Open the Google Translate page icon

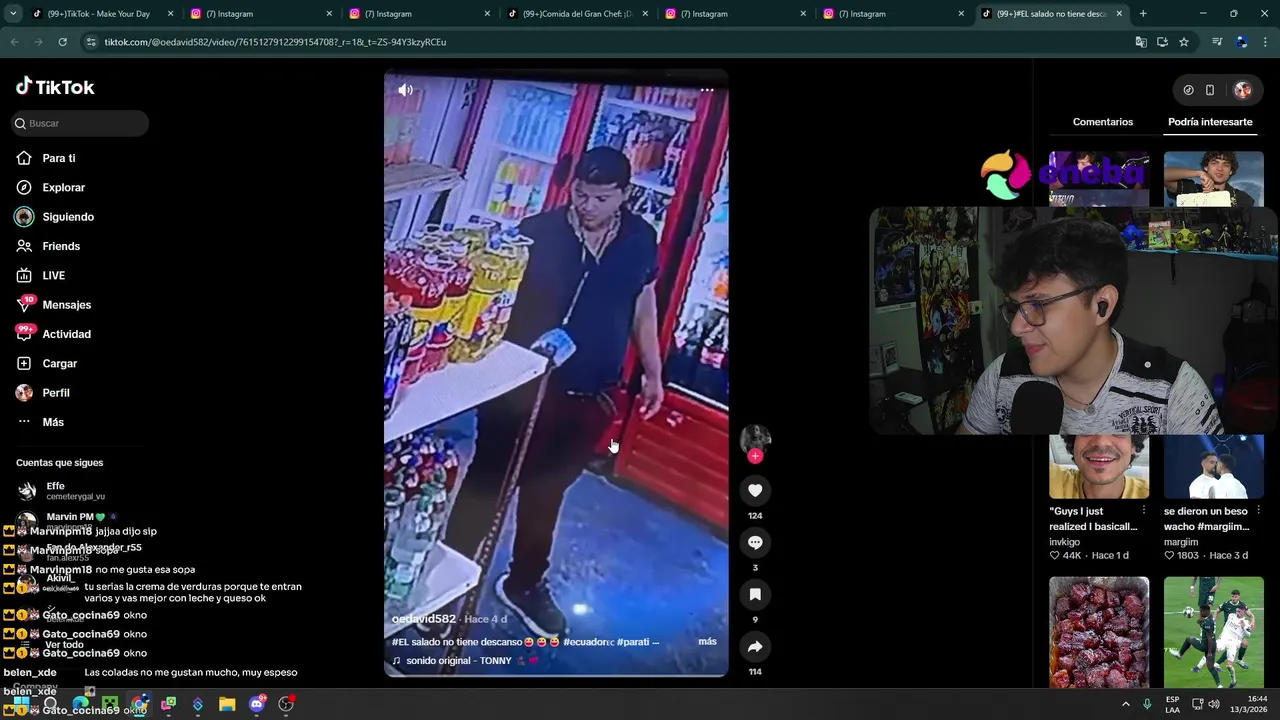(x=1141, y=42)
